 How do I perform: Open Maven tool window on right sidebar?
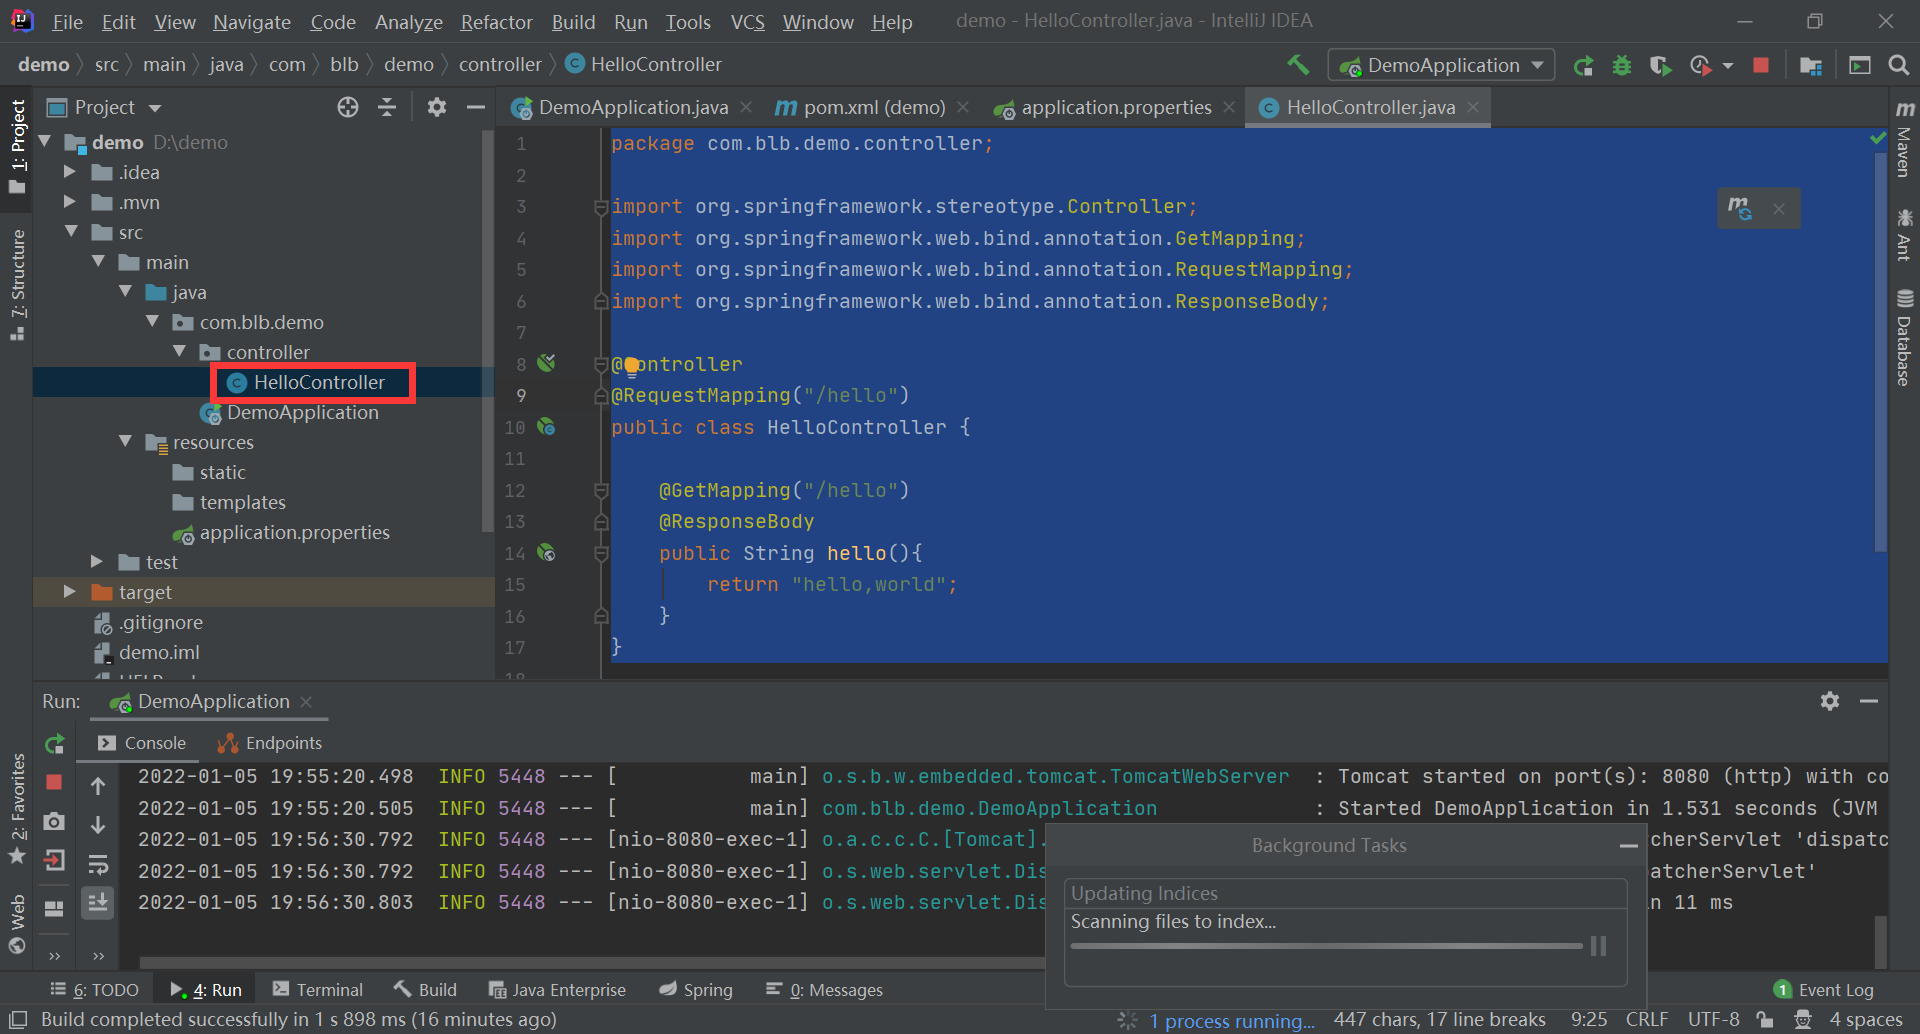click(1904, 140)
